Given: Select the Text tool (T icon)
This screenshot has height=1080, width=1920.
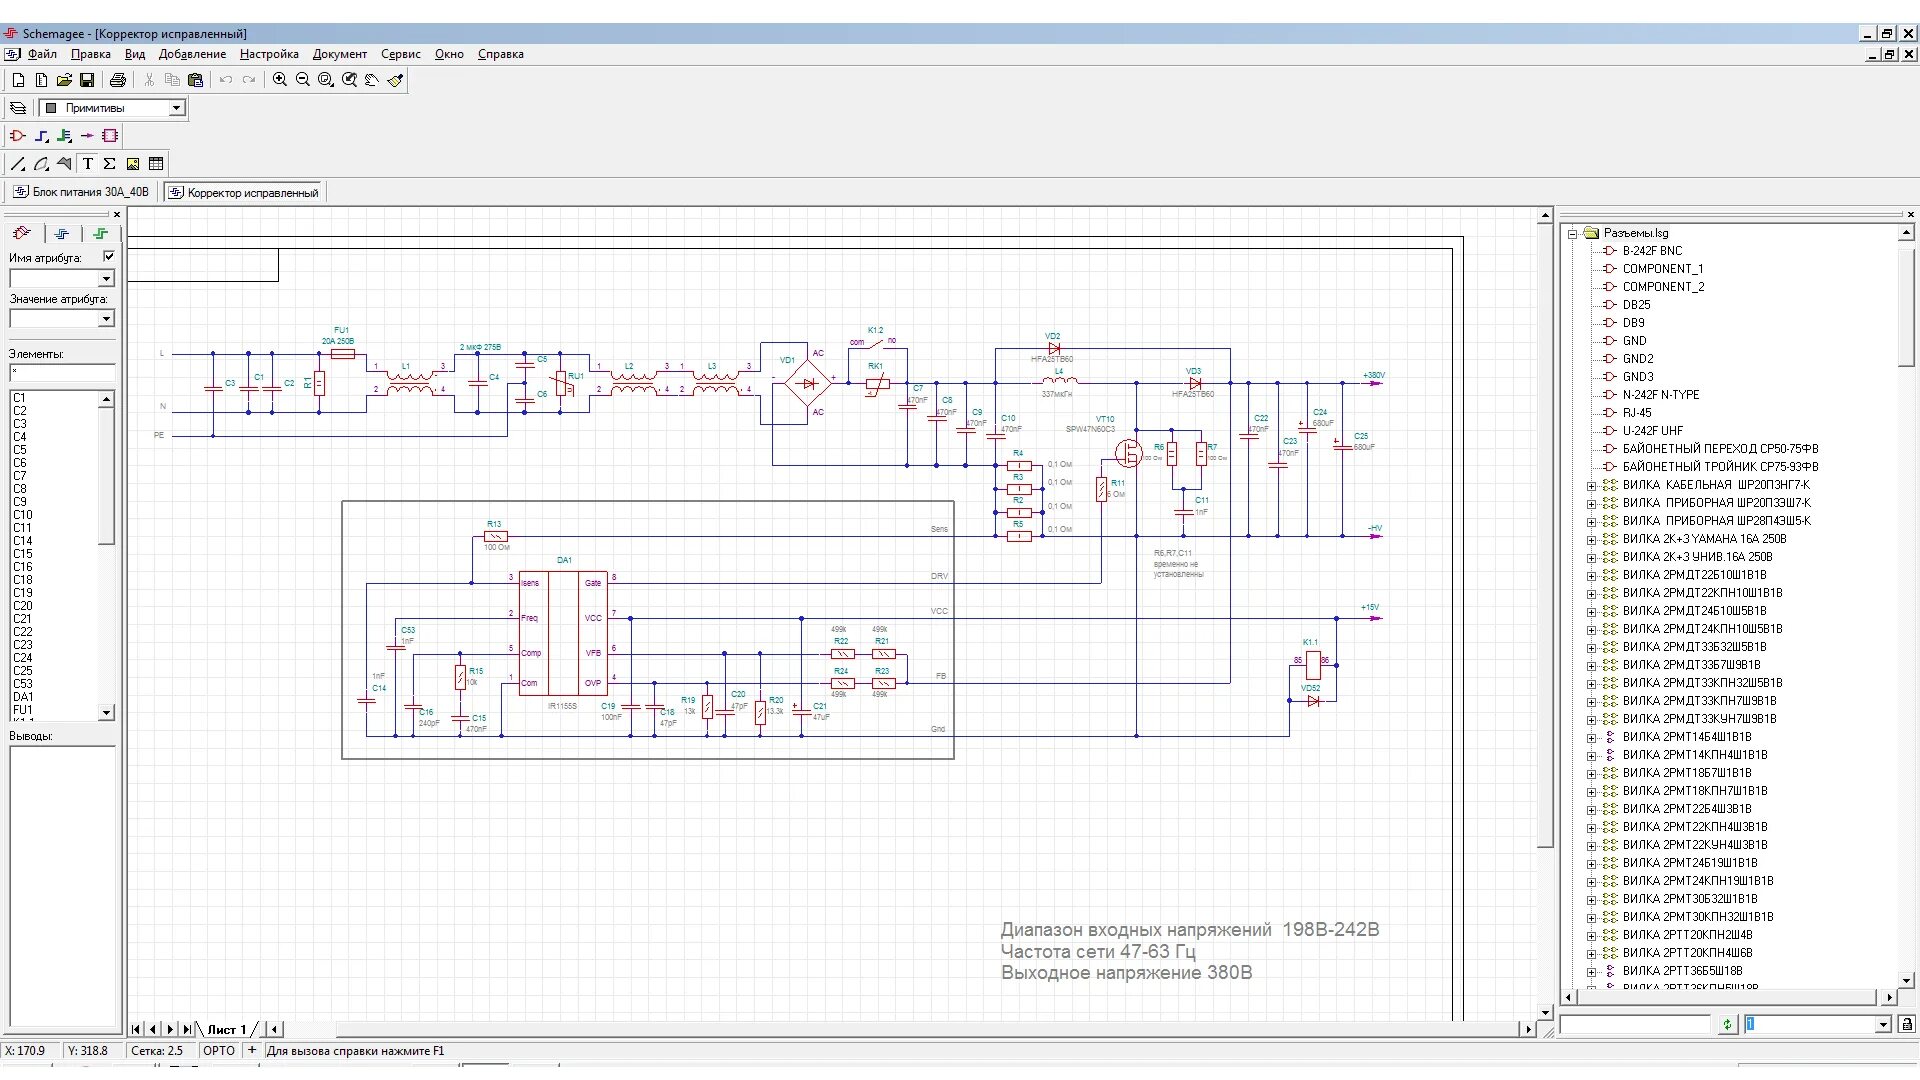Looking at the screenshot, I should click(x=87, y=164).
